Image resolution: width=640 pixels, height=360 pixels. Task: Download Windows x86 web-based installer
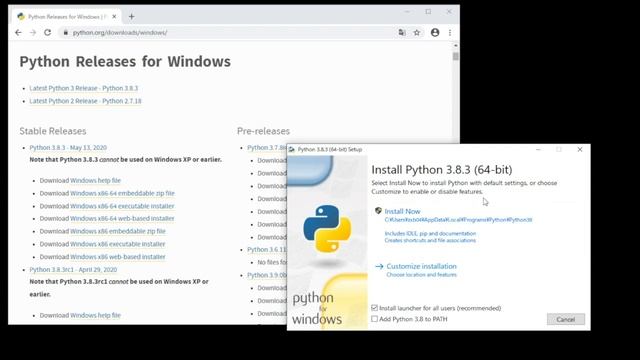pyautogui.click(x=118, y=257)
